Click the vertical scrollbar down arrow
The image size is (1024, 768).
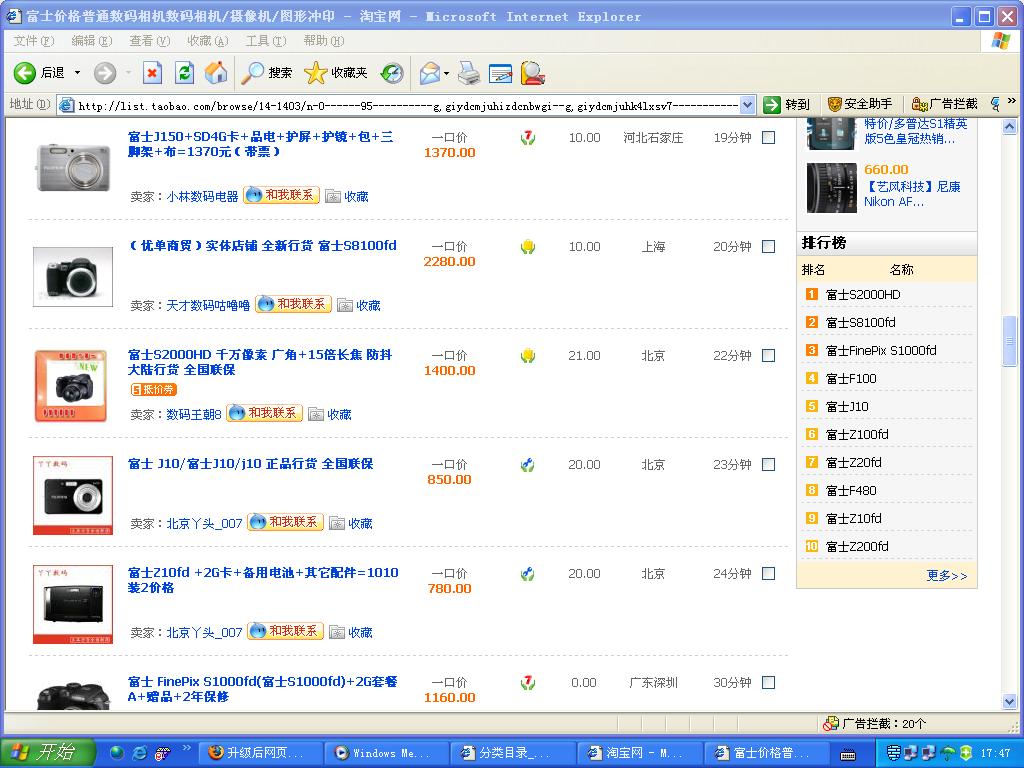tap(1010, 702)
